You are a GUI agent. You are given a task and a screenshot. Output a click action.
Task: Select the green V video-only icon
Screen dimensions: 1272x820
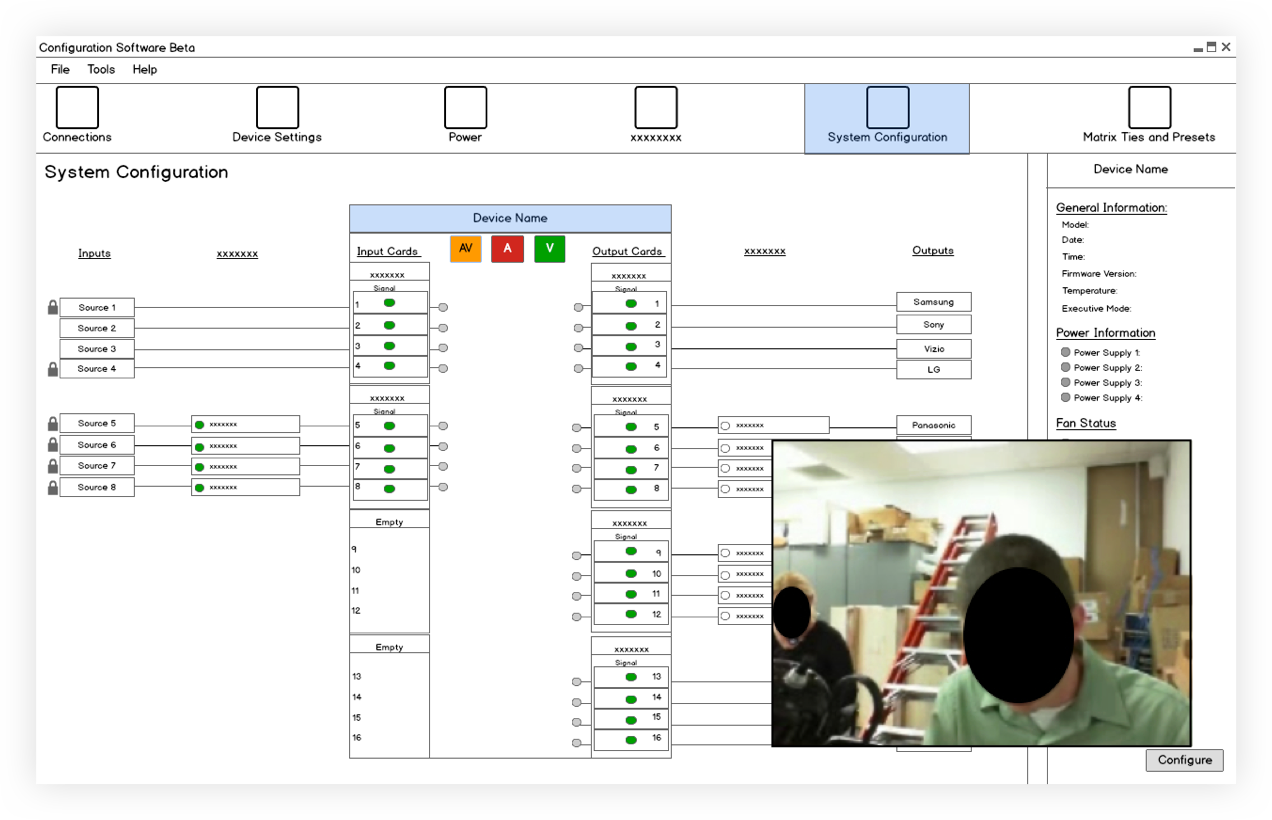tap(549, 249)
